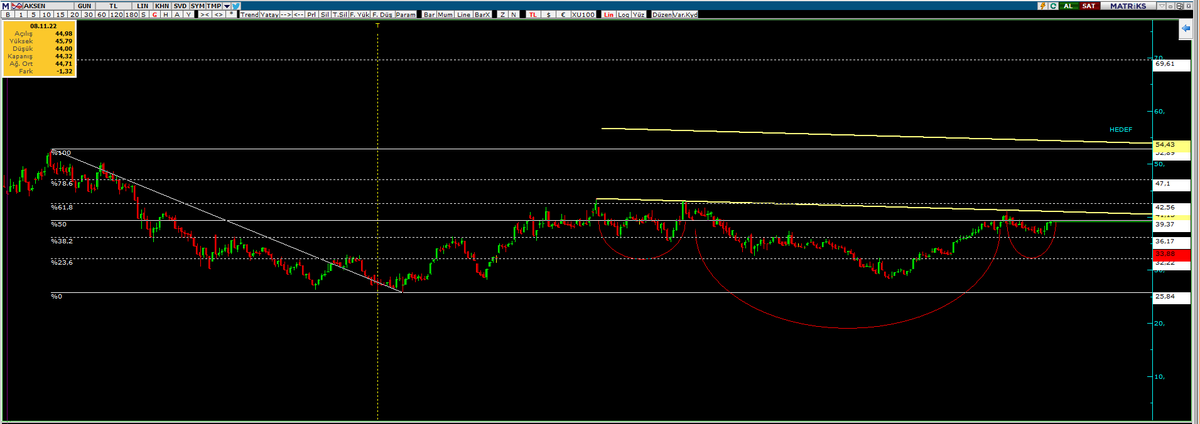Click the <> expand chart icon
The width and height of the screenshot is (1200, 424).
218,15
